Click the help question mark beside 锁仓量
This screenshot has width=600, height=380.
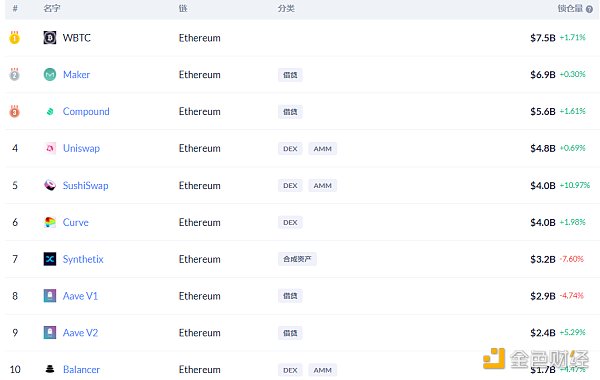click(x=589, y=9)
